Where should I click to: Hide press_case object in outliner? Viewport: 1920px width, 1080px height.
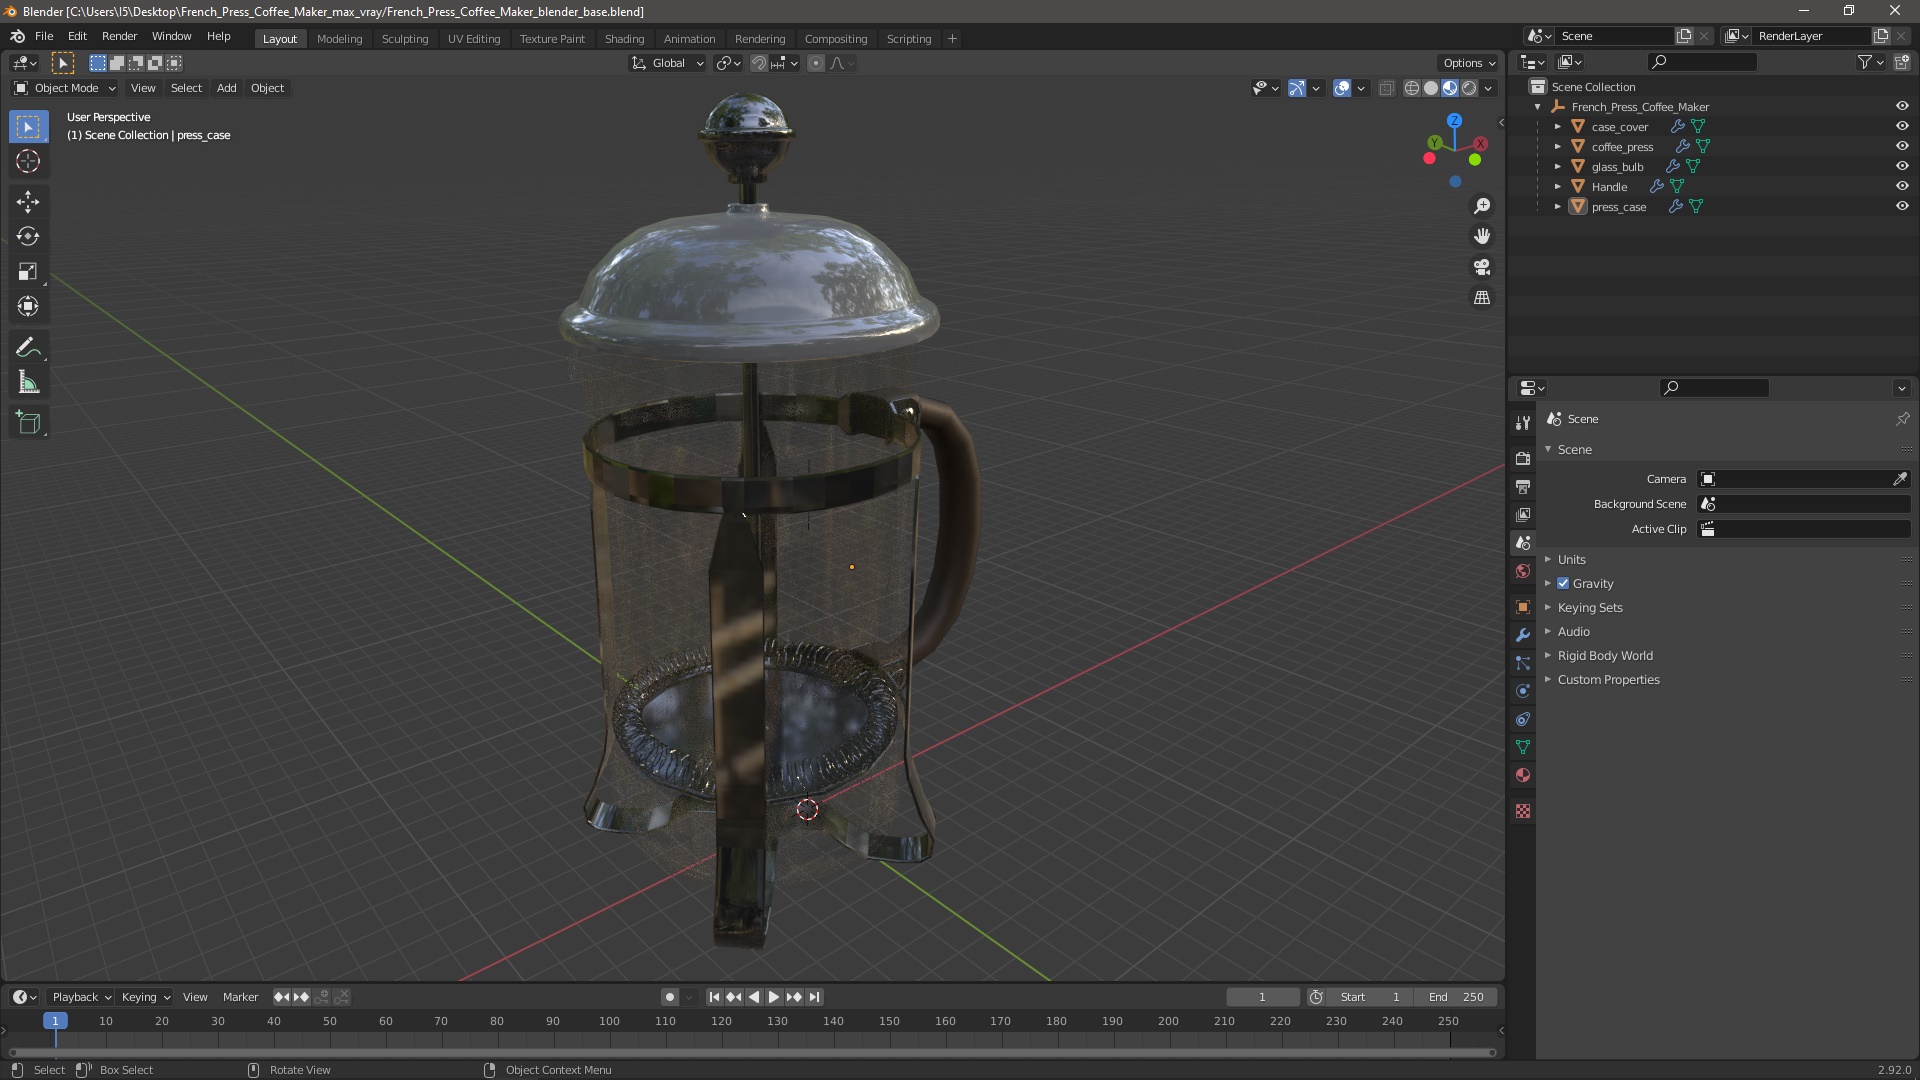click(x=1902, y=206)
